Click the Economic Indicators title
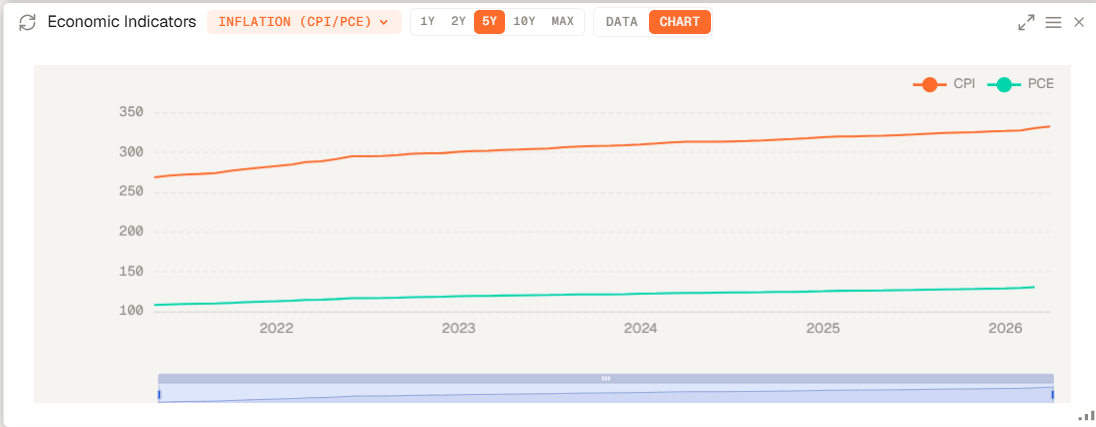 click(122, 22)
